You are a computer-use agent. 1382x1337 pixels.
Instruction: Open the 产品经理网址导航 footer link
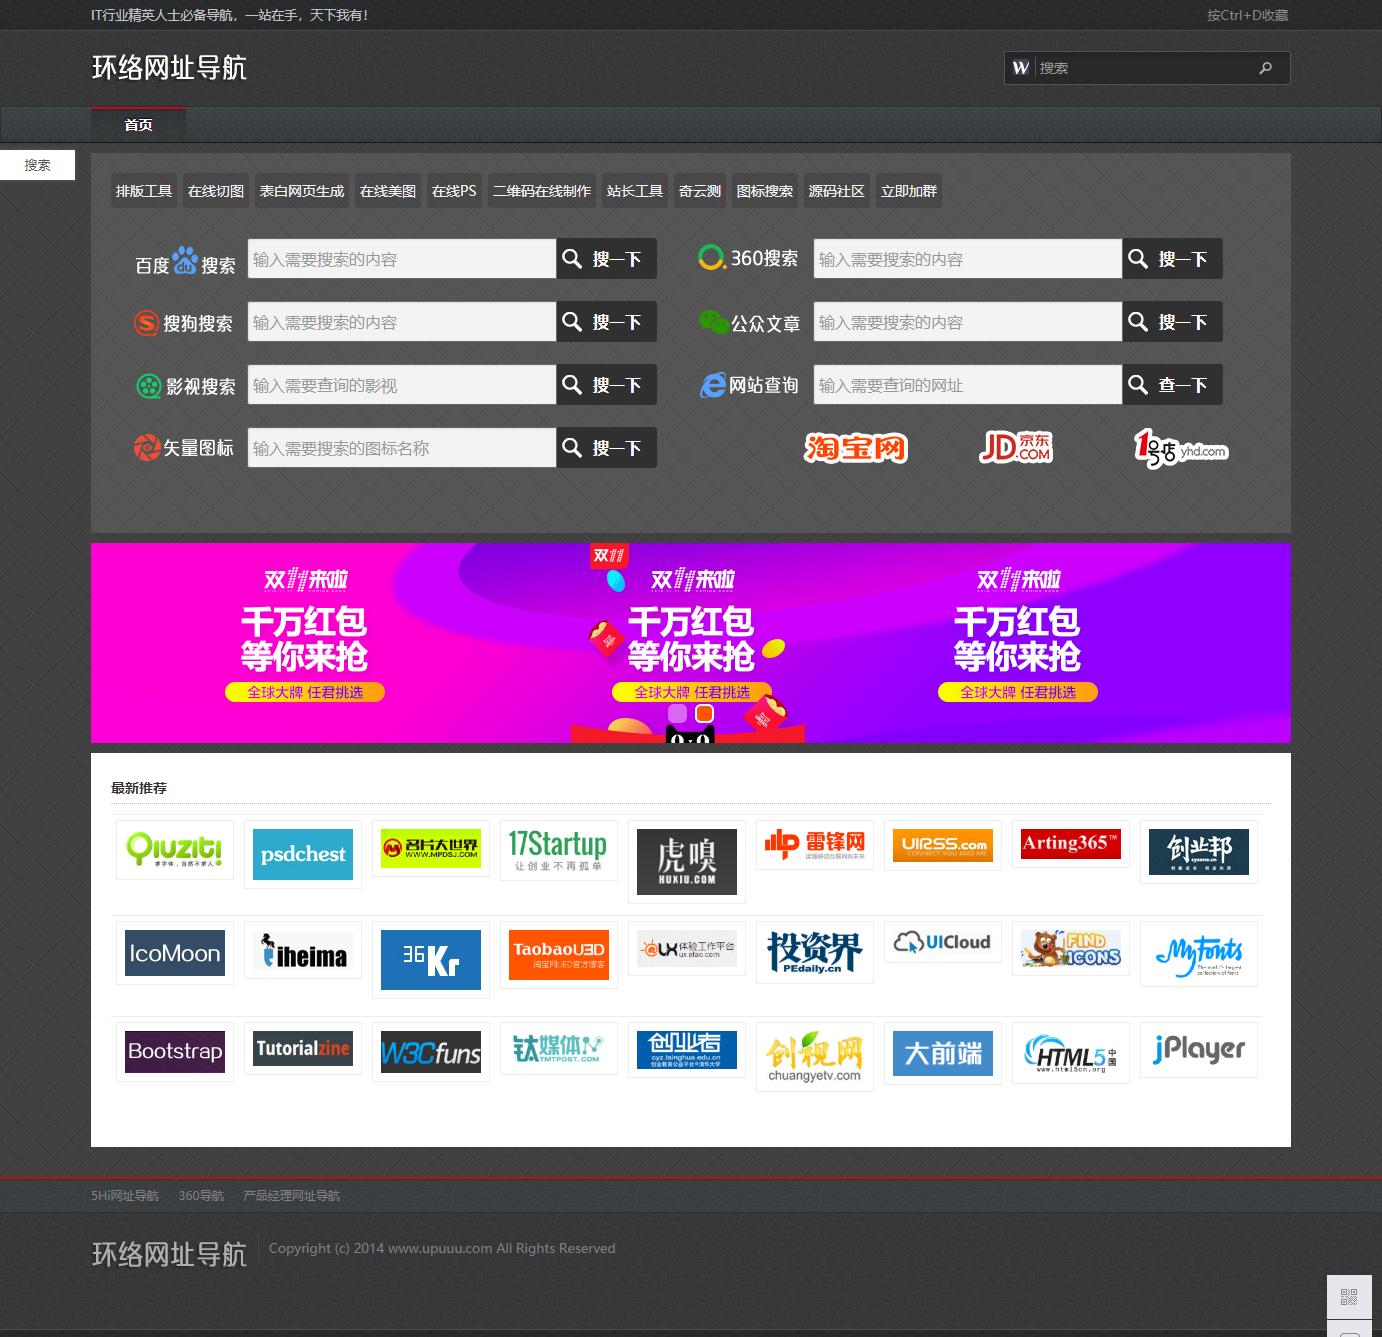292,1196
